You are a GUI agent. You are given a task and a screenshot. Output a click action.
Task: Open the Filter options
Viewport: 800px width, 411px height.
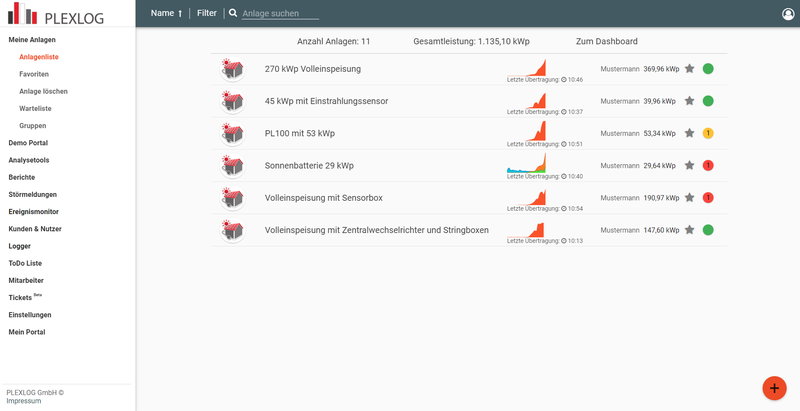point(207,13)
